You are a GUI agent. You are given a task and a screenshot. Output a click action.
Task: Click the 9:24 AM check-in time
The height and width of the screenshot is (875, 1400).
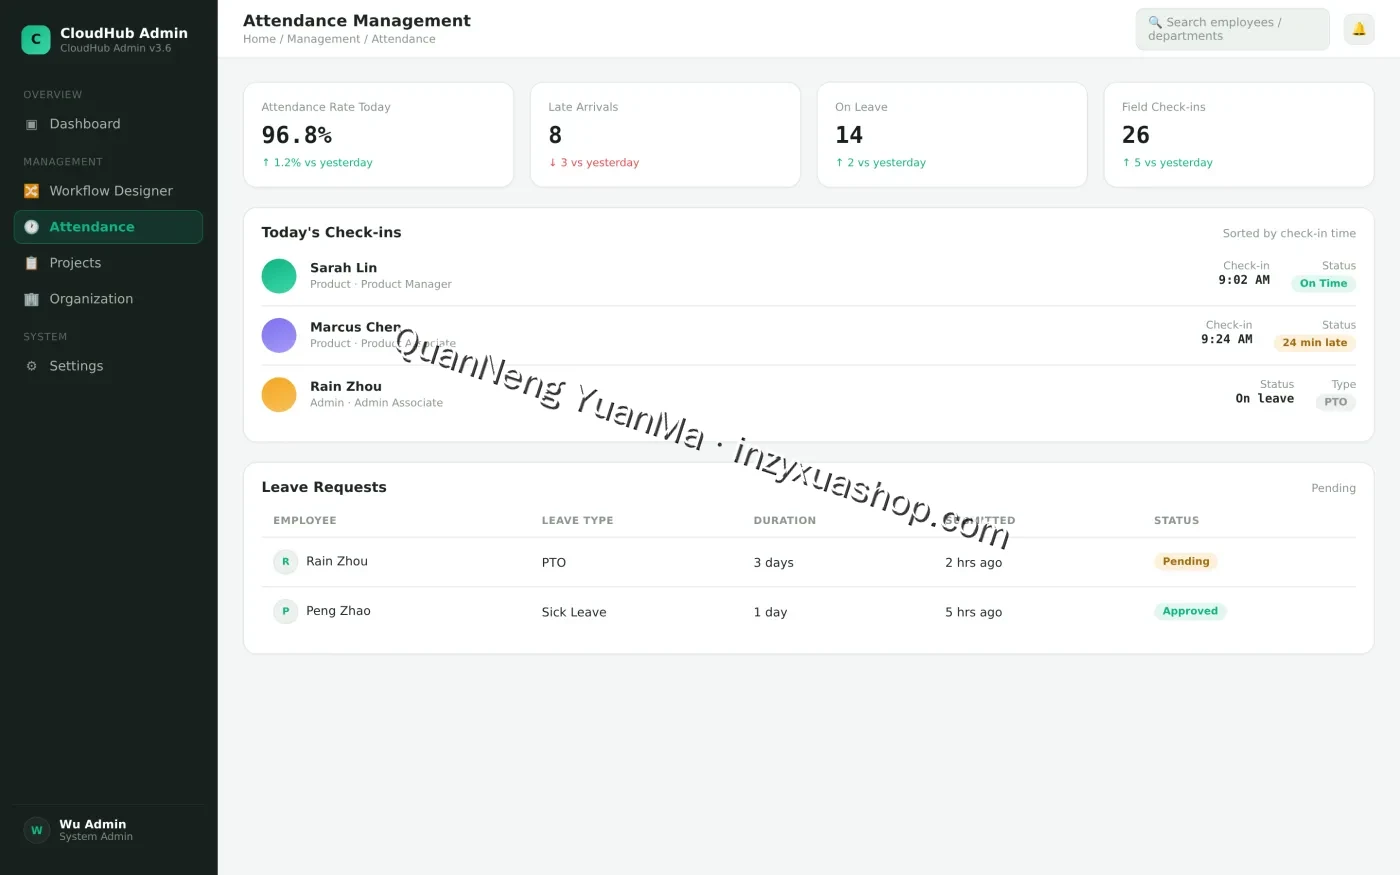(x=1227, y=339)
